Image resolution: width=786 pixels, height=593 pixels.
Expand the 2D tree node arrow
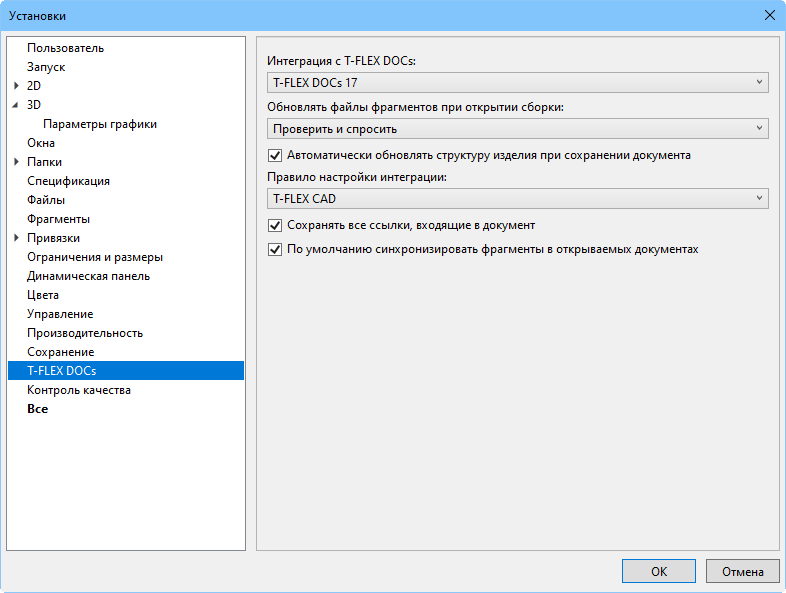click(16, 86)
